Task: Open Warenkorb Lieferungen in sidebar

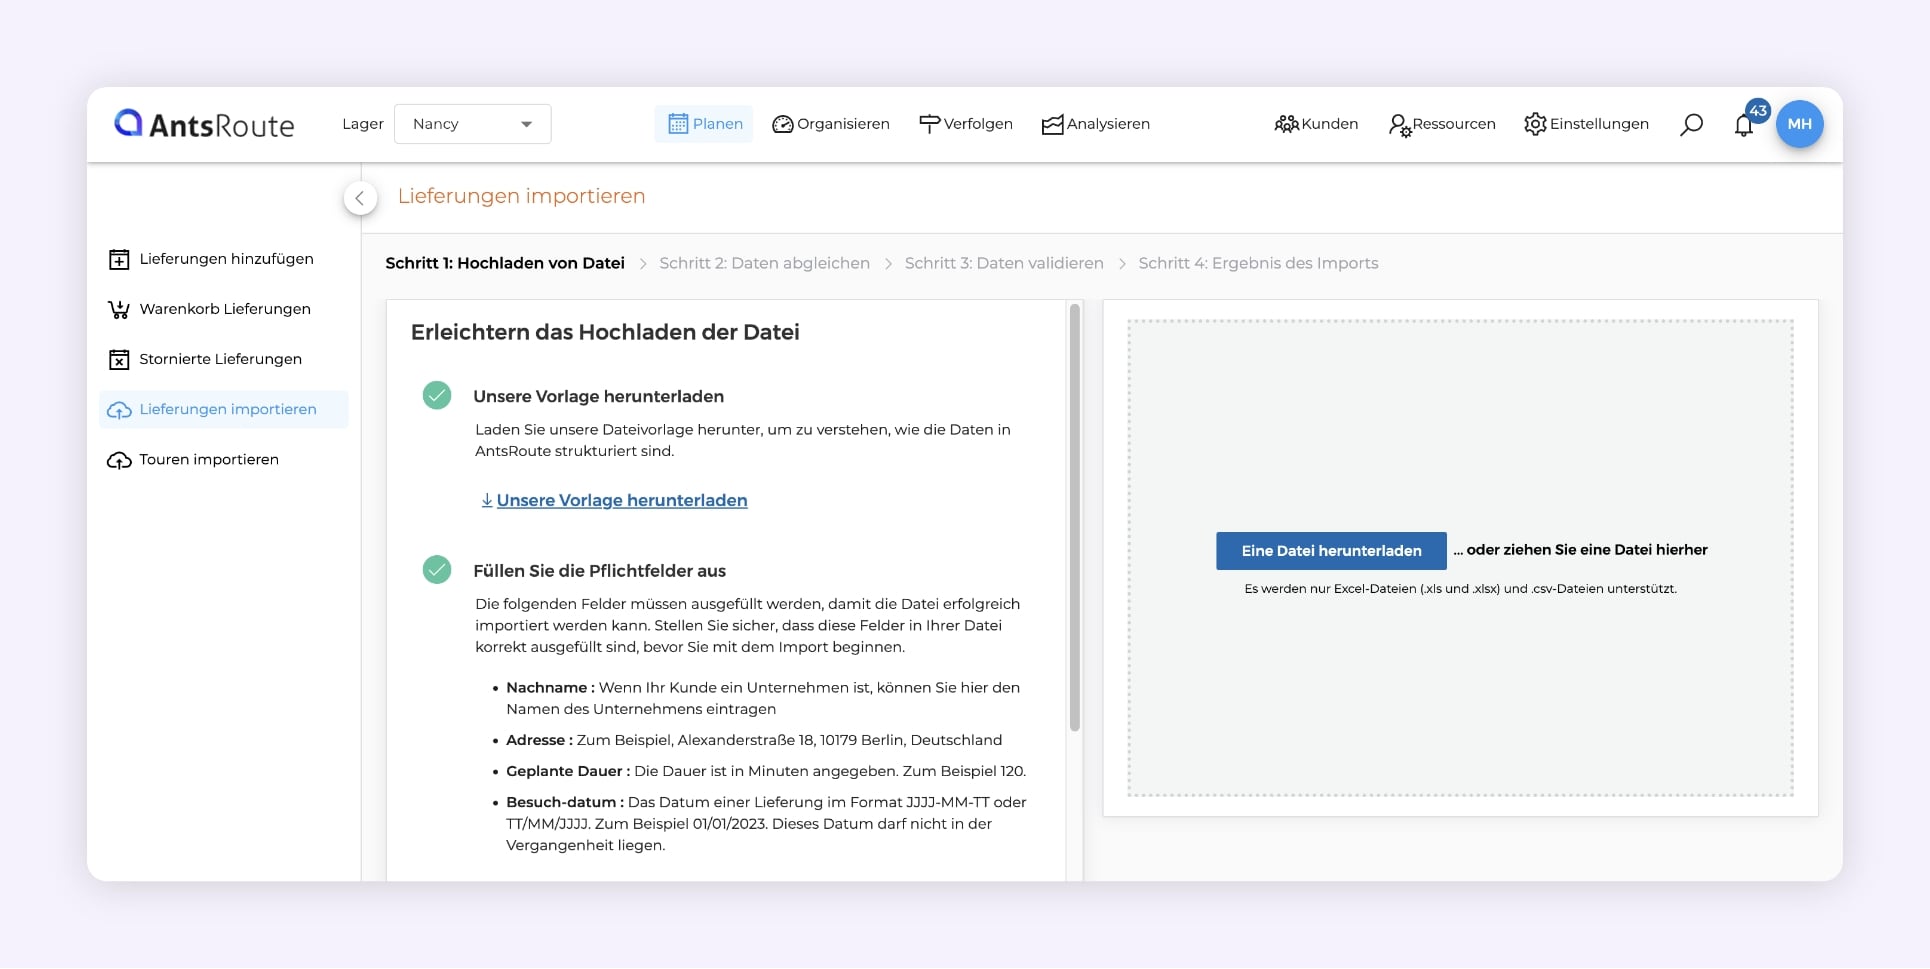Action: click(224, 309)
